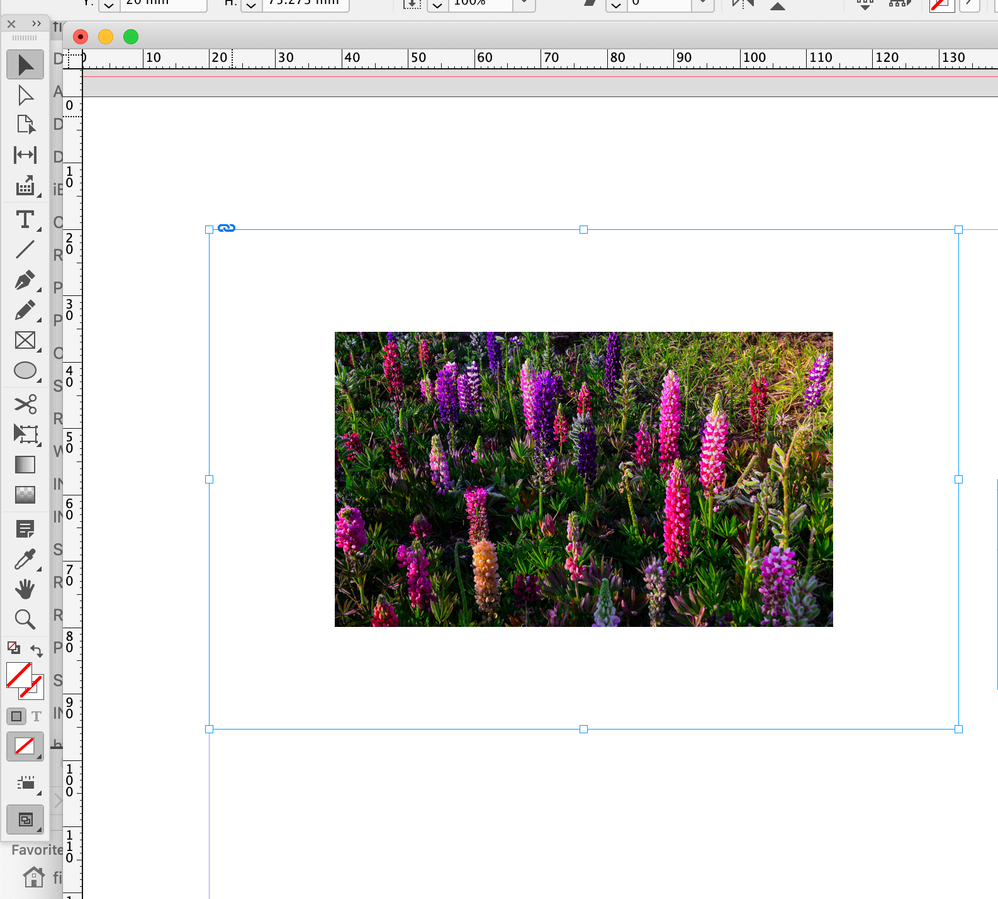Select the Line tool
This screenshot has width=998, height=899.
(25, 250)
